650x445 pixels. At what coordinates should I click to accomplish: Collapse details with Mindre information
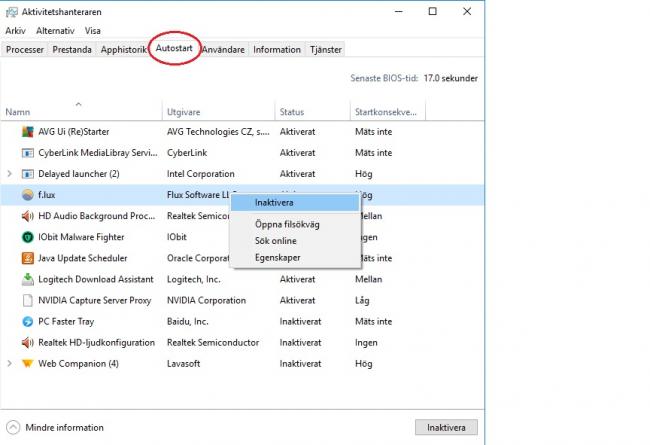(55, 428)
